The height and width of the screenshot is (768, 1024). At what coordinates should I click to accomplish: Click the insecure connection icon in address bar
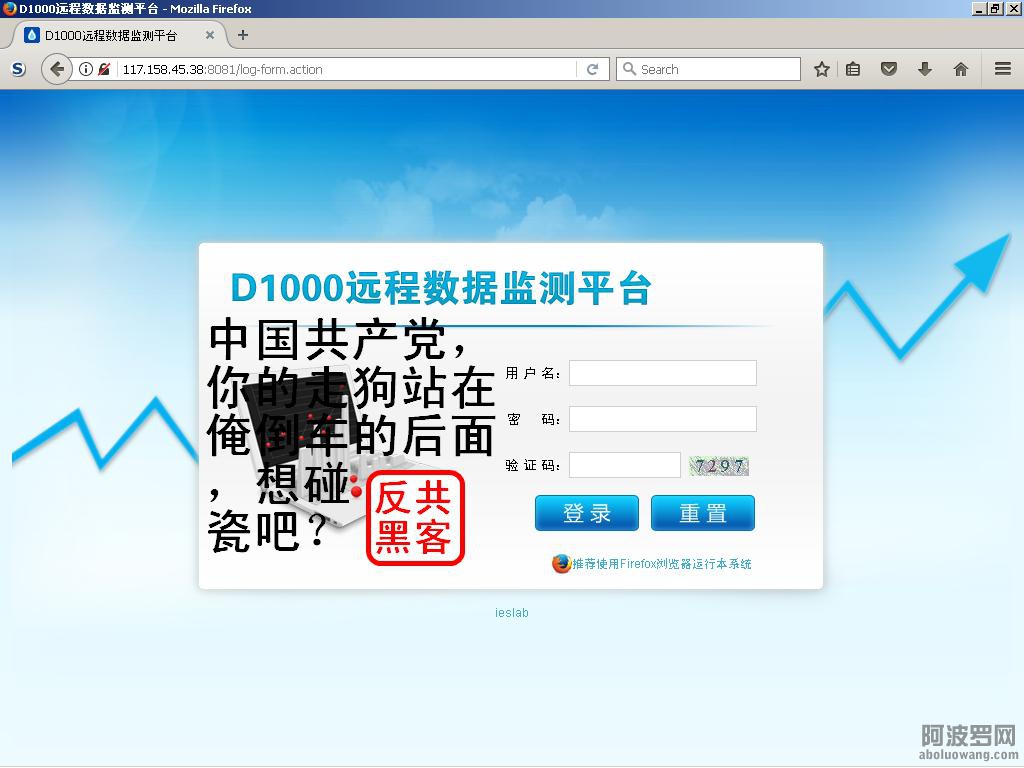coord(104,69)
